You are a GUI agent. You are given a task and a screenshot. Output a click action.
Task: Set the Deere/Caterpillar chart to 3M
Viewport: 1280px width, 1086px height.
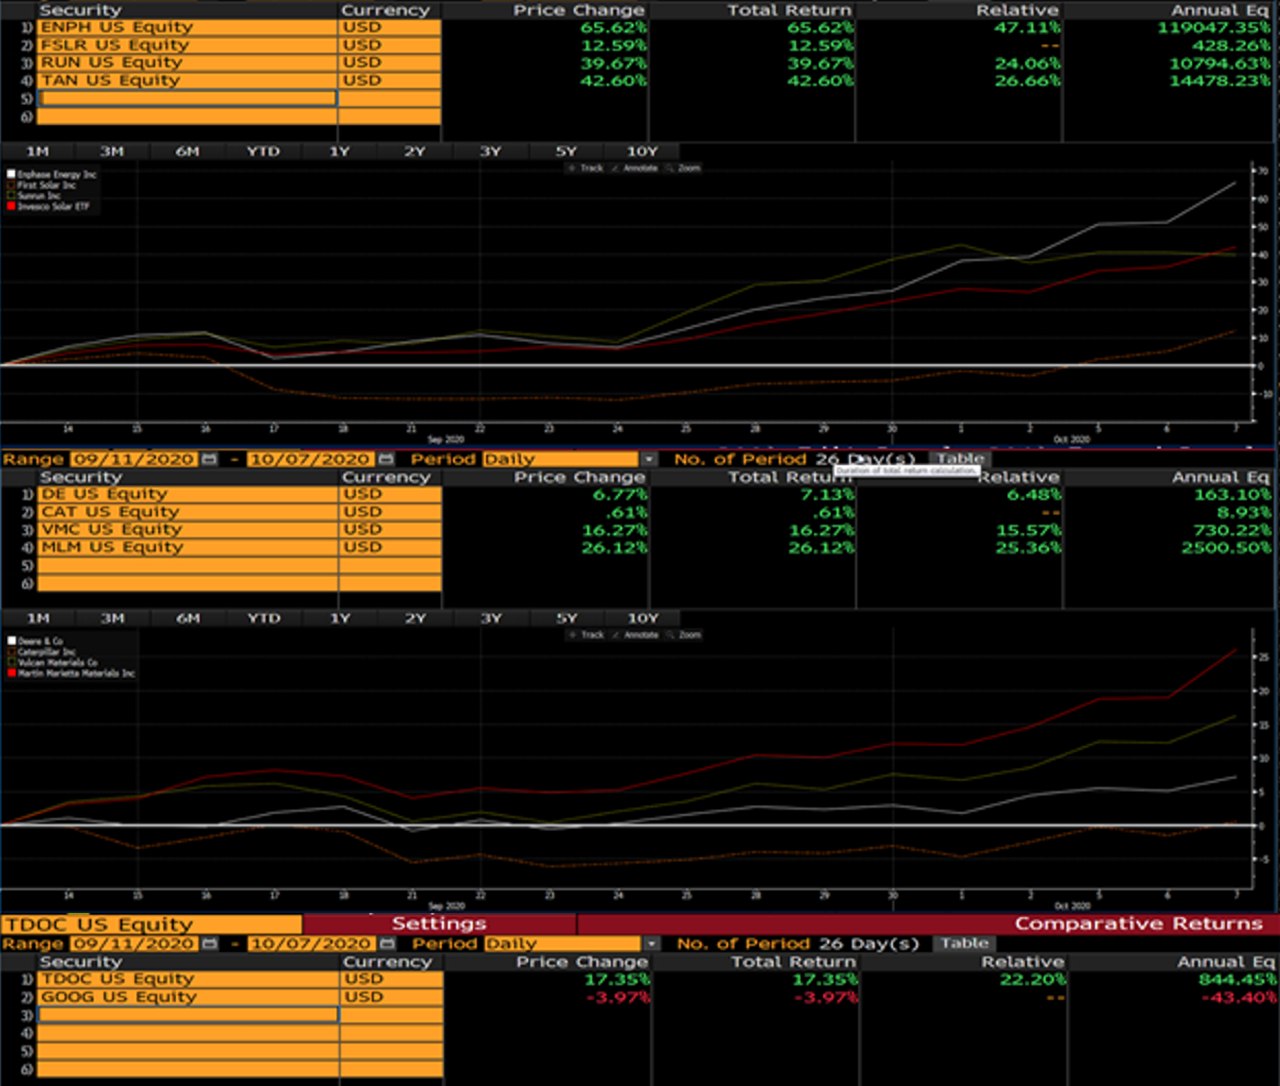(x=112, y=618)
